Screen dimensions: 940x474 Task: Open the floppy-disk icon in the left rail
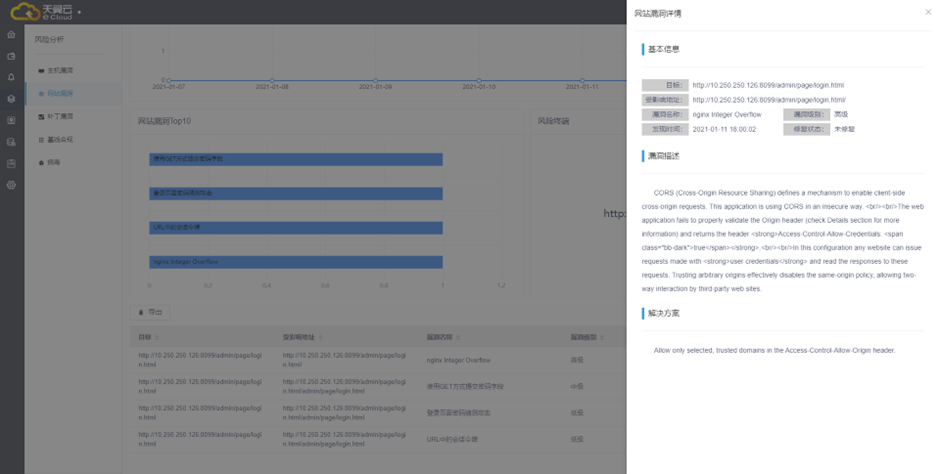pyautogui.click(x=11, y=164)
